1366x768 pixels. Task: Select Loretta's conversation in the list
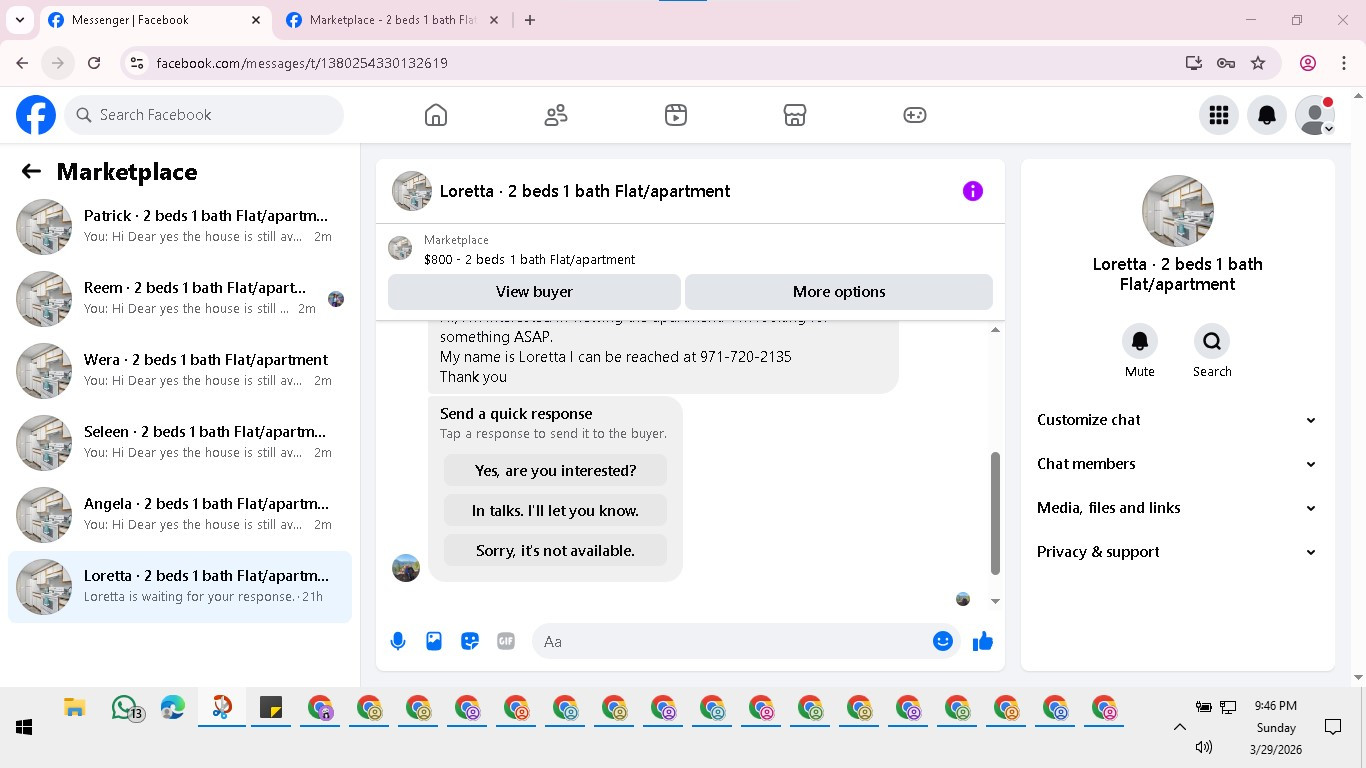tap(180, 586)
